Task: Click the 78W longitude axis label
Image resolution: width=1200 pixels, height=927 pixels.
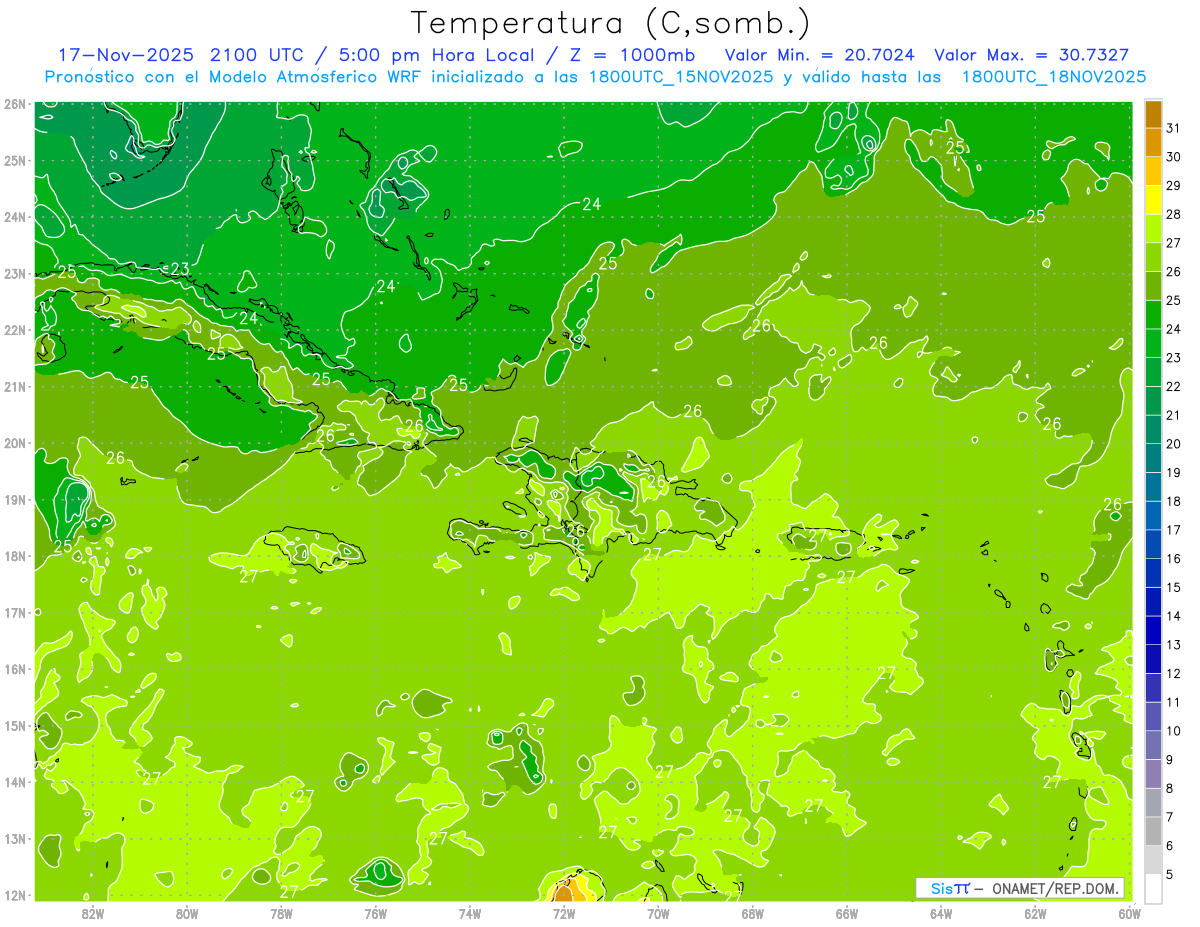Action: pos(281,912)
